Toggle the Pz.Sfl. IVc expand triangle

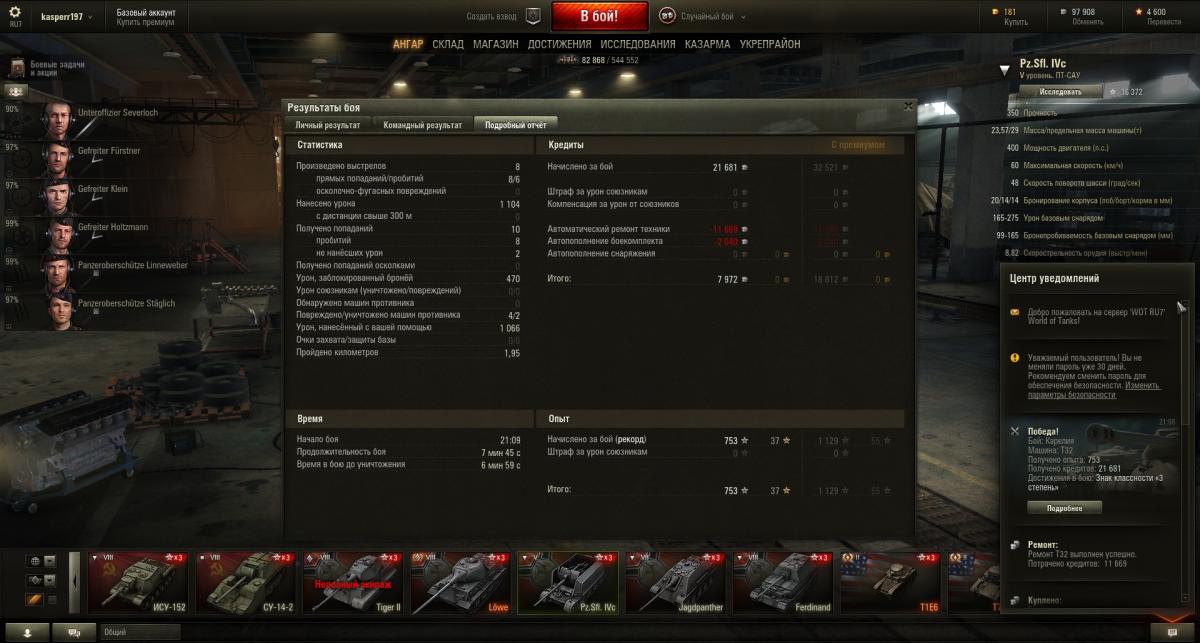[1006, 70]
